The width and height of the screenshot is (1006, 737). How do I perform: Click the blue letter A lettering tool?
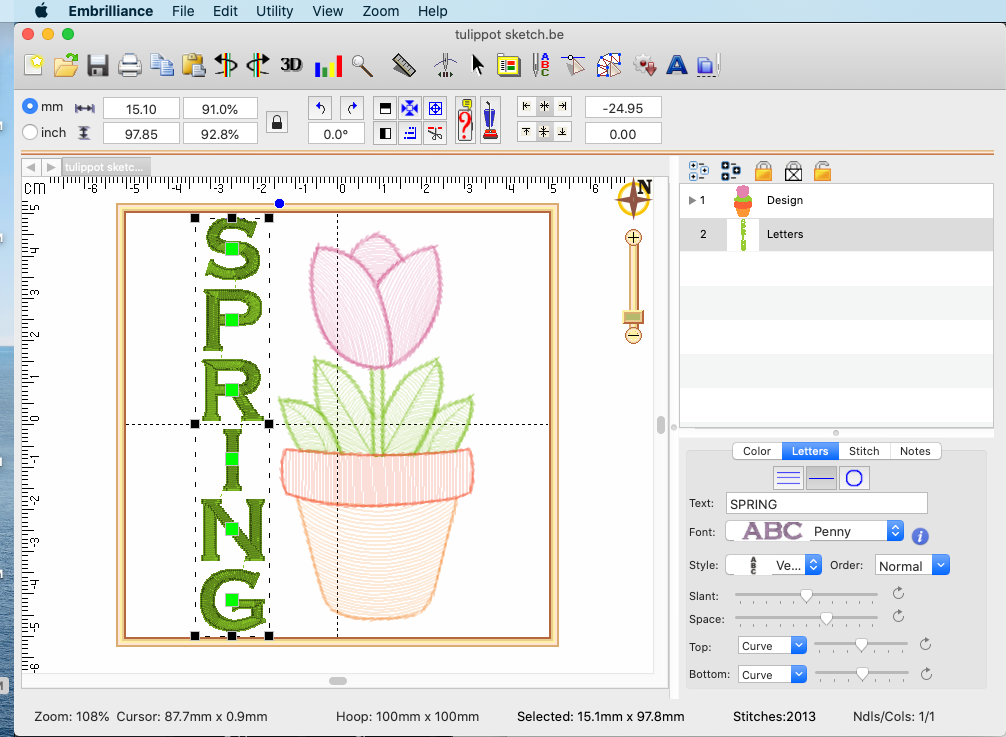[x=677, y=66]
